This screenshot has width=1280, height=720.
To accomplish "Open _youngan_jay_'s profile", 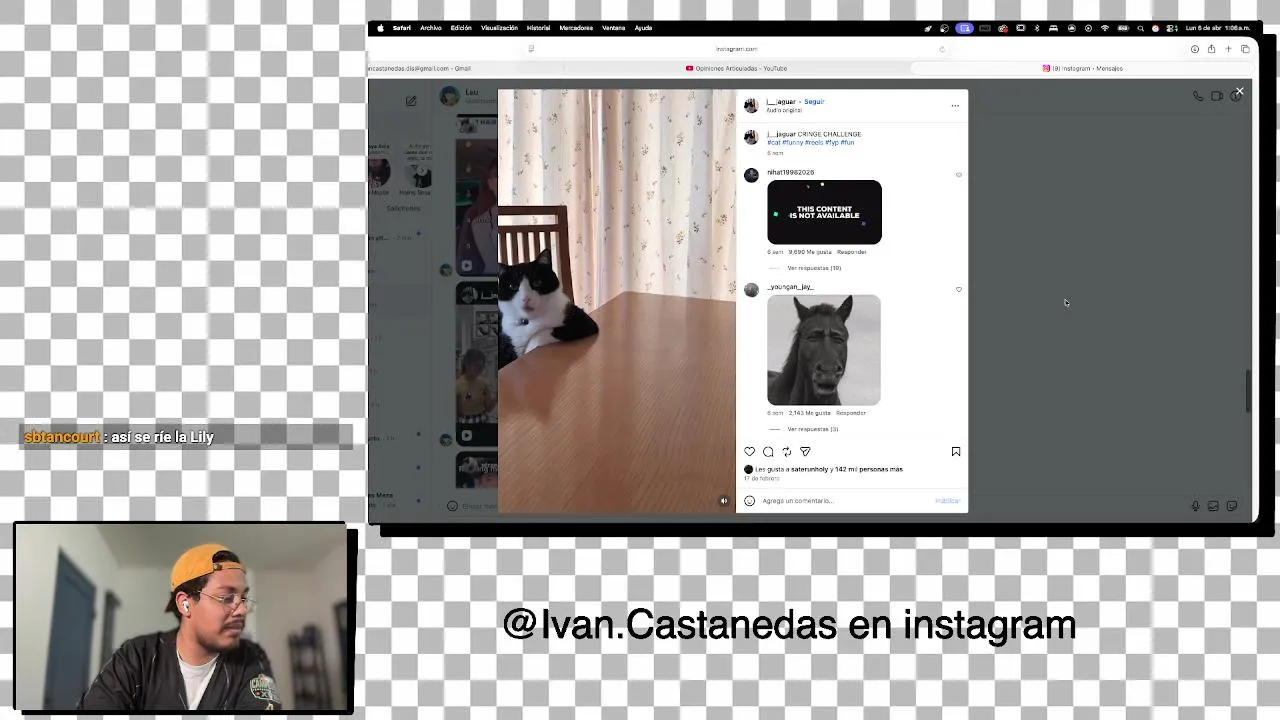I will click(790, 287).
